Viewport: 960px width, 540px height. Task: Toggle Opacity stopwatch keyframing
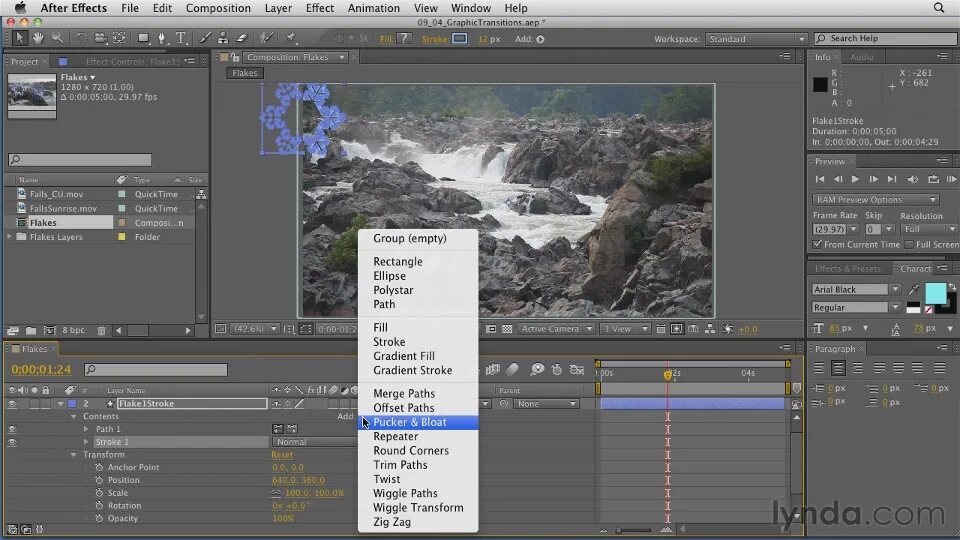point(99,519)
